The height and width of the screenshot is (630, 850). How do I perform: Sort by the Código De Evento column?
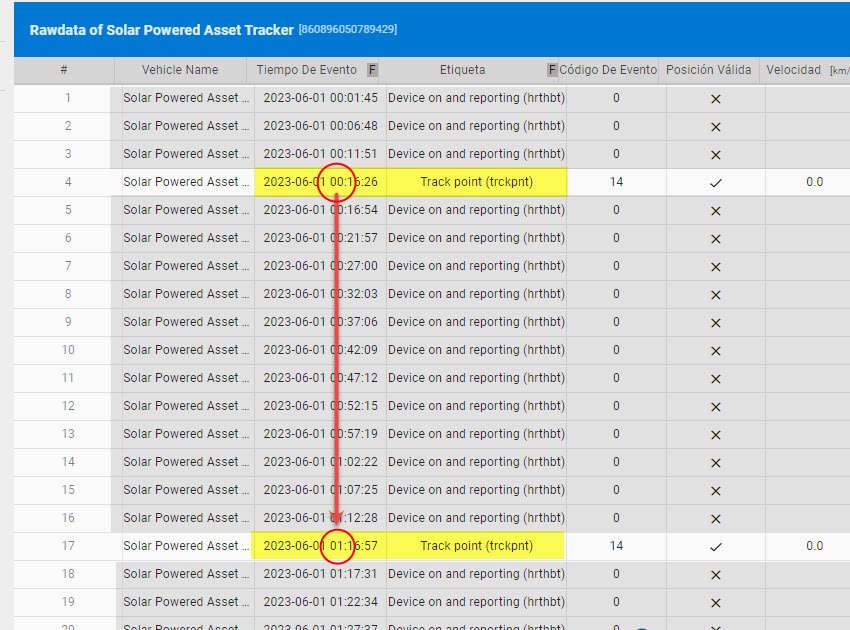click(x=609, y=70)
